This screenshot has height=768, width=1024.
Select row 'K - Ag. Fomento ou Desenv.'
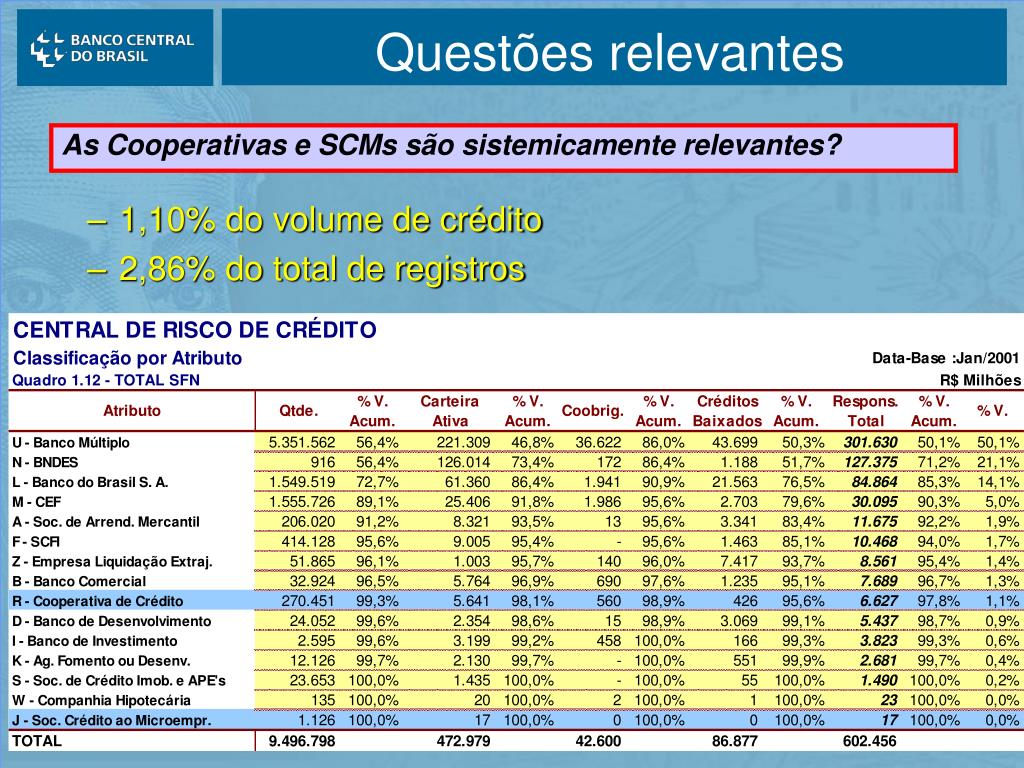click(515, 660)
